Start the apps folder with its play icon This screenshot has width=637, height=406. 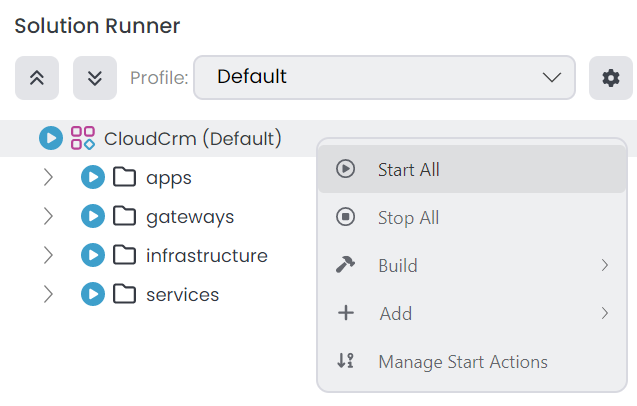[x=93, y=178]
